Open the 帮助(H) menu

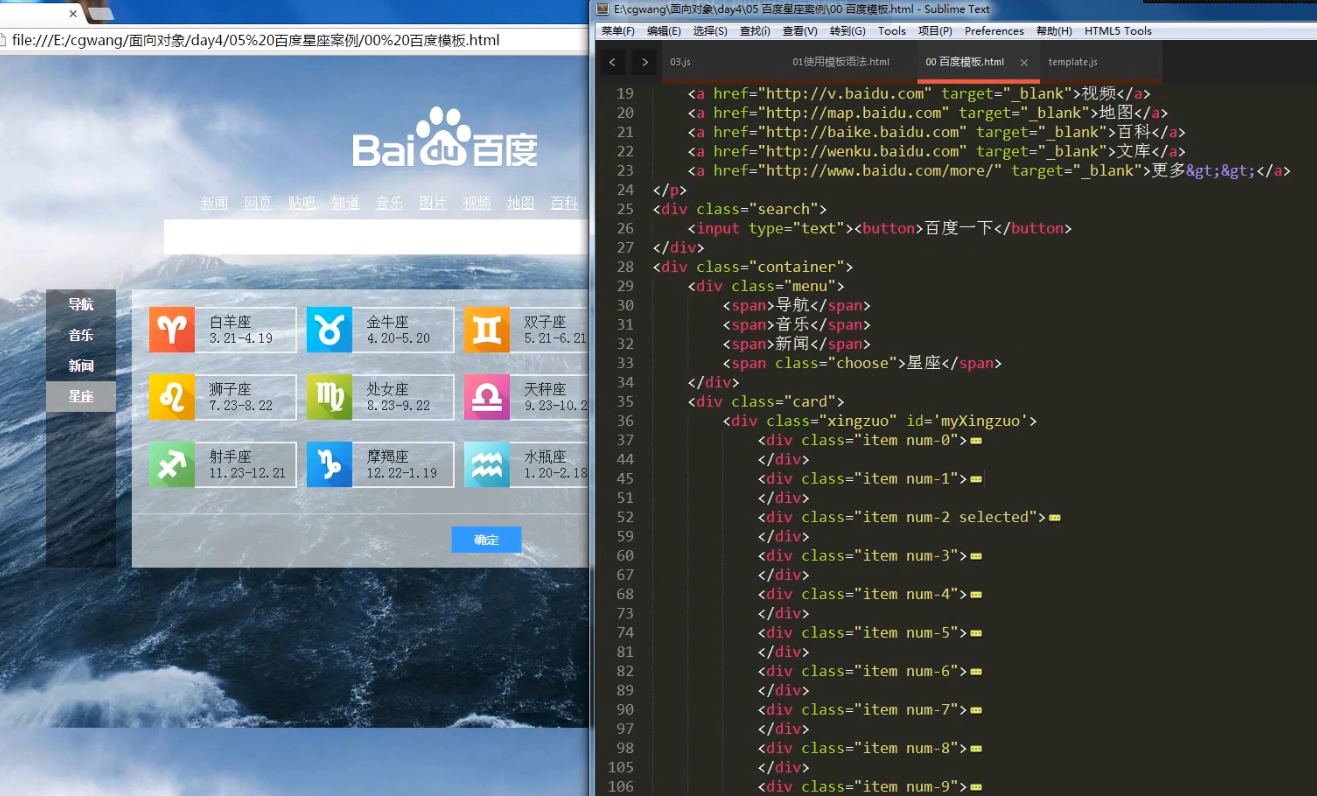pyautogui.click(x=1054, y=31)
